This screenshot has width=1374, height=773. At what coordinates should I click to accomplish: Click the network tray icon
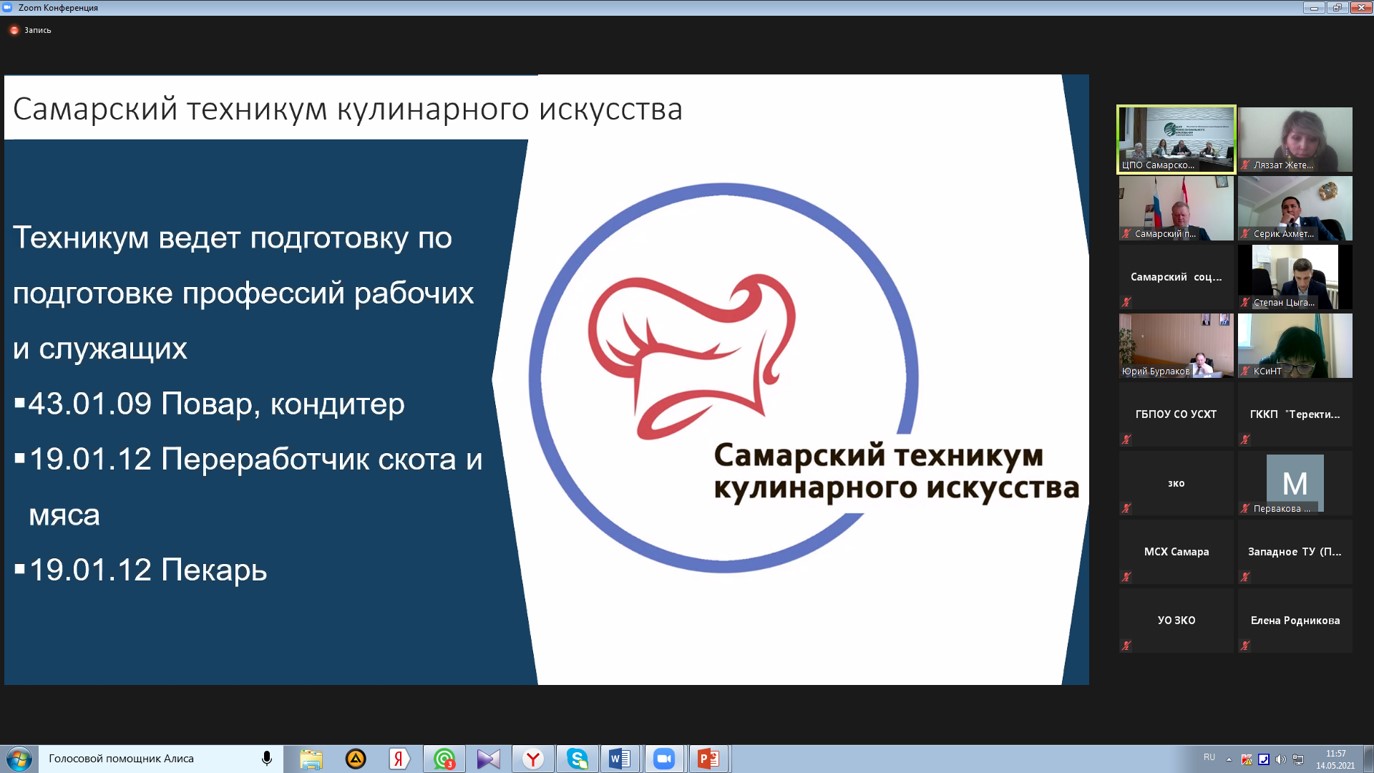(1298, 759)
